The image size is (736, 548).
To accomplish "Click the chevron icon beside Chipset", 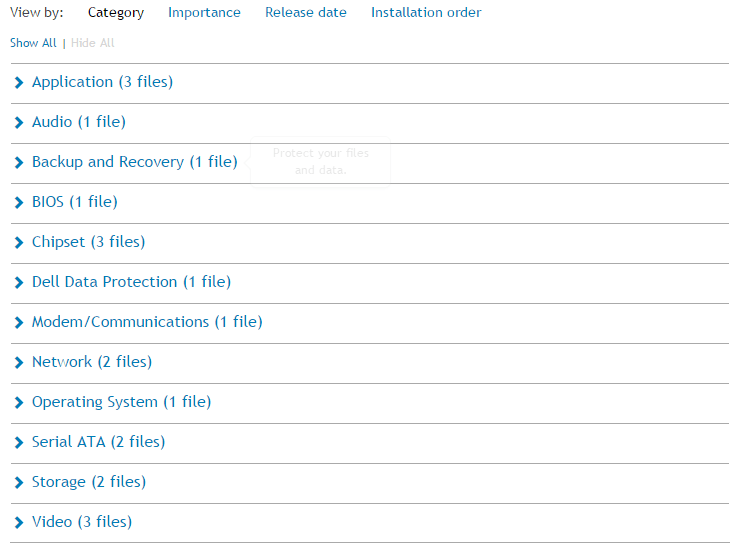I will point(19,242).
